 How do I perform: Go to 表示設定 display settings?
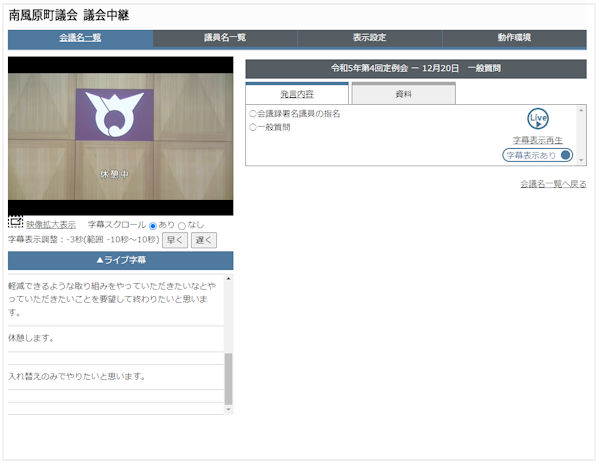[x=370, y=38]
